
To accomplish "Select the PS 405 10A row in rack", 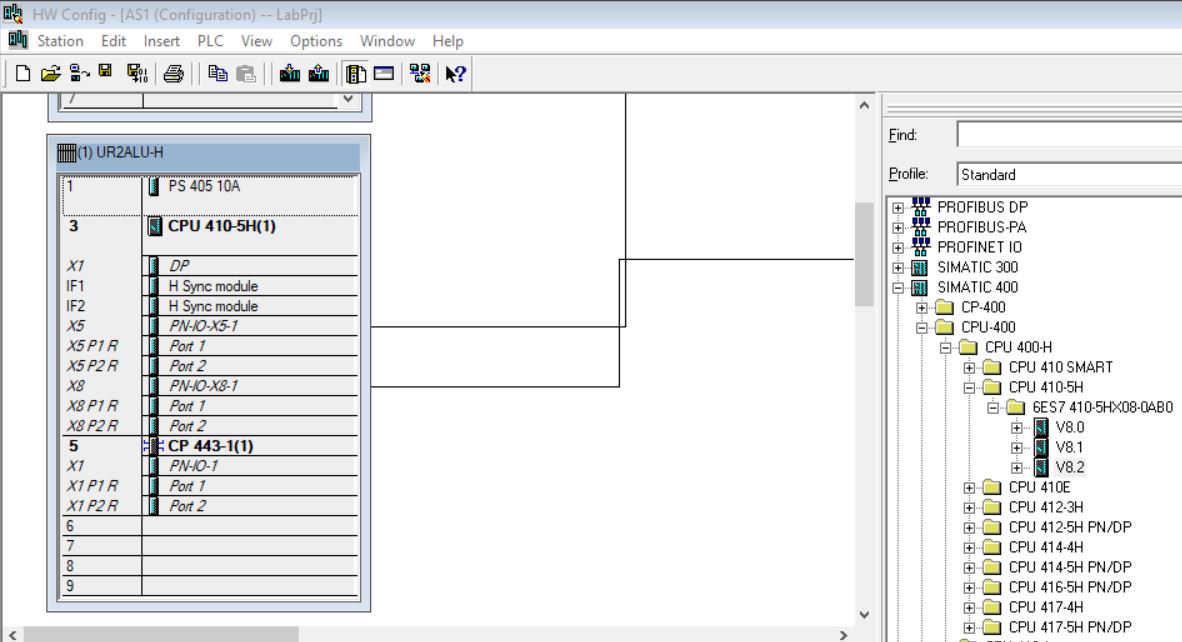I will tap(210, 195).
